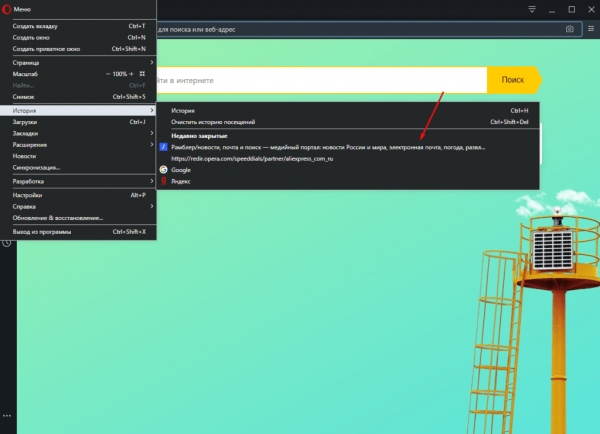The height and width of the screenshot is (434, 600).
Task: Click the Opera logo menu icon
Action: coord(7,9)
